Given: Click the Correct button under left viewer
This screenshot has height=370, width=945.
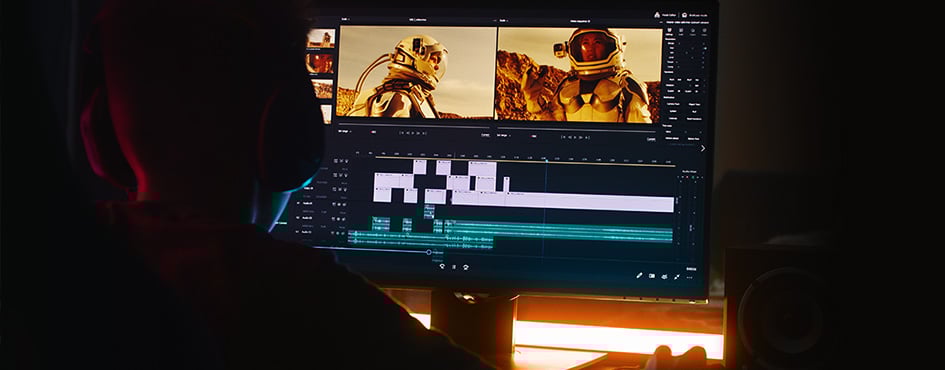Looking at the screenshot, I should (485, 135).
